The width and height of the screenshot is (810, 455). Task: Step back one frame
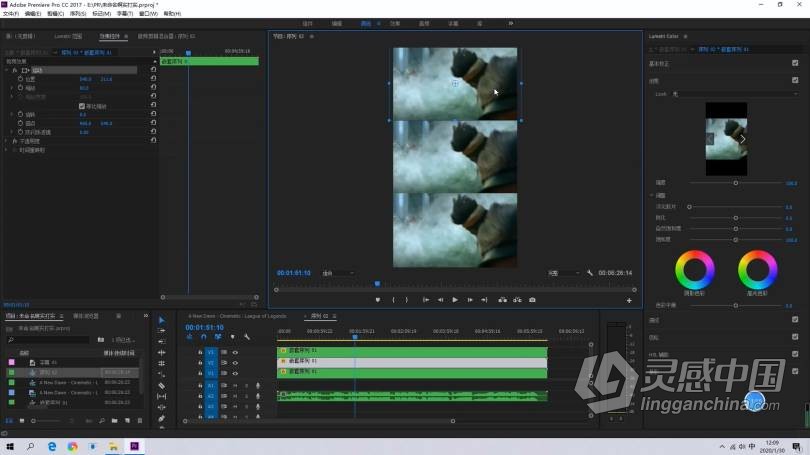click(440, 300)
